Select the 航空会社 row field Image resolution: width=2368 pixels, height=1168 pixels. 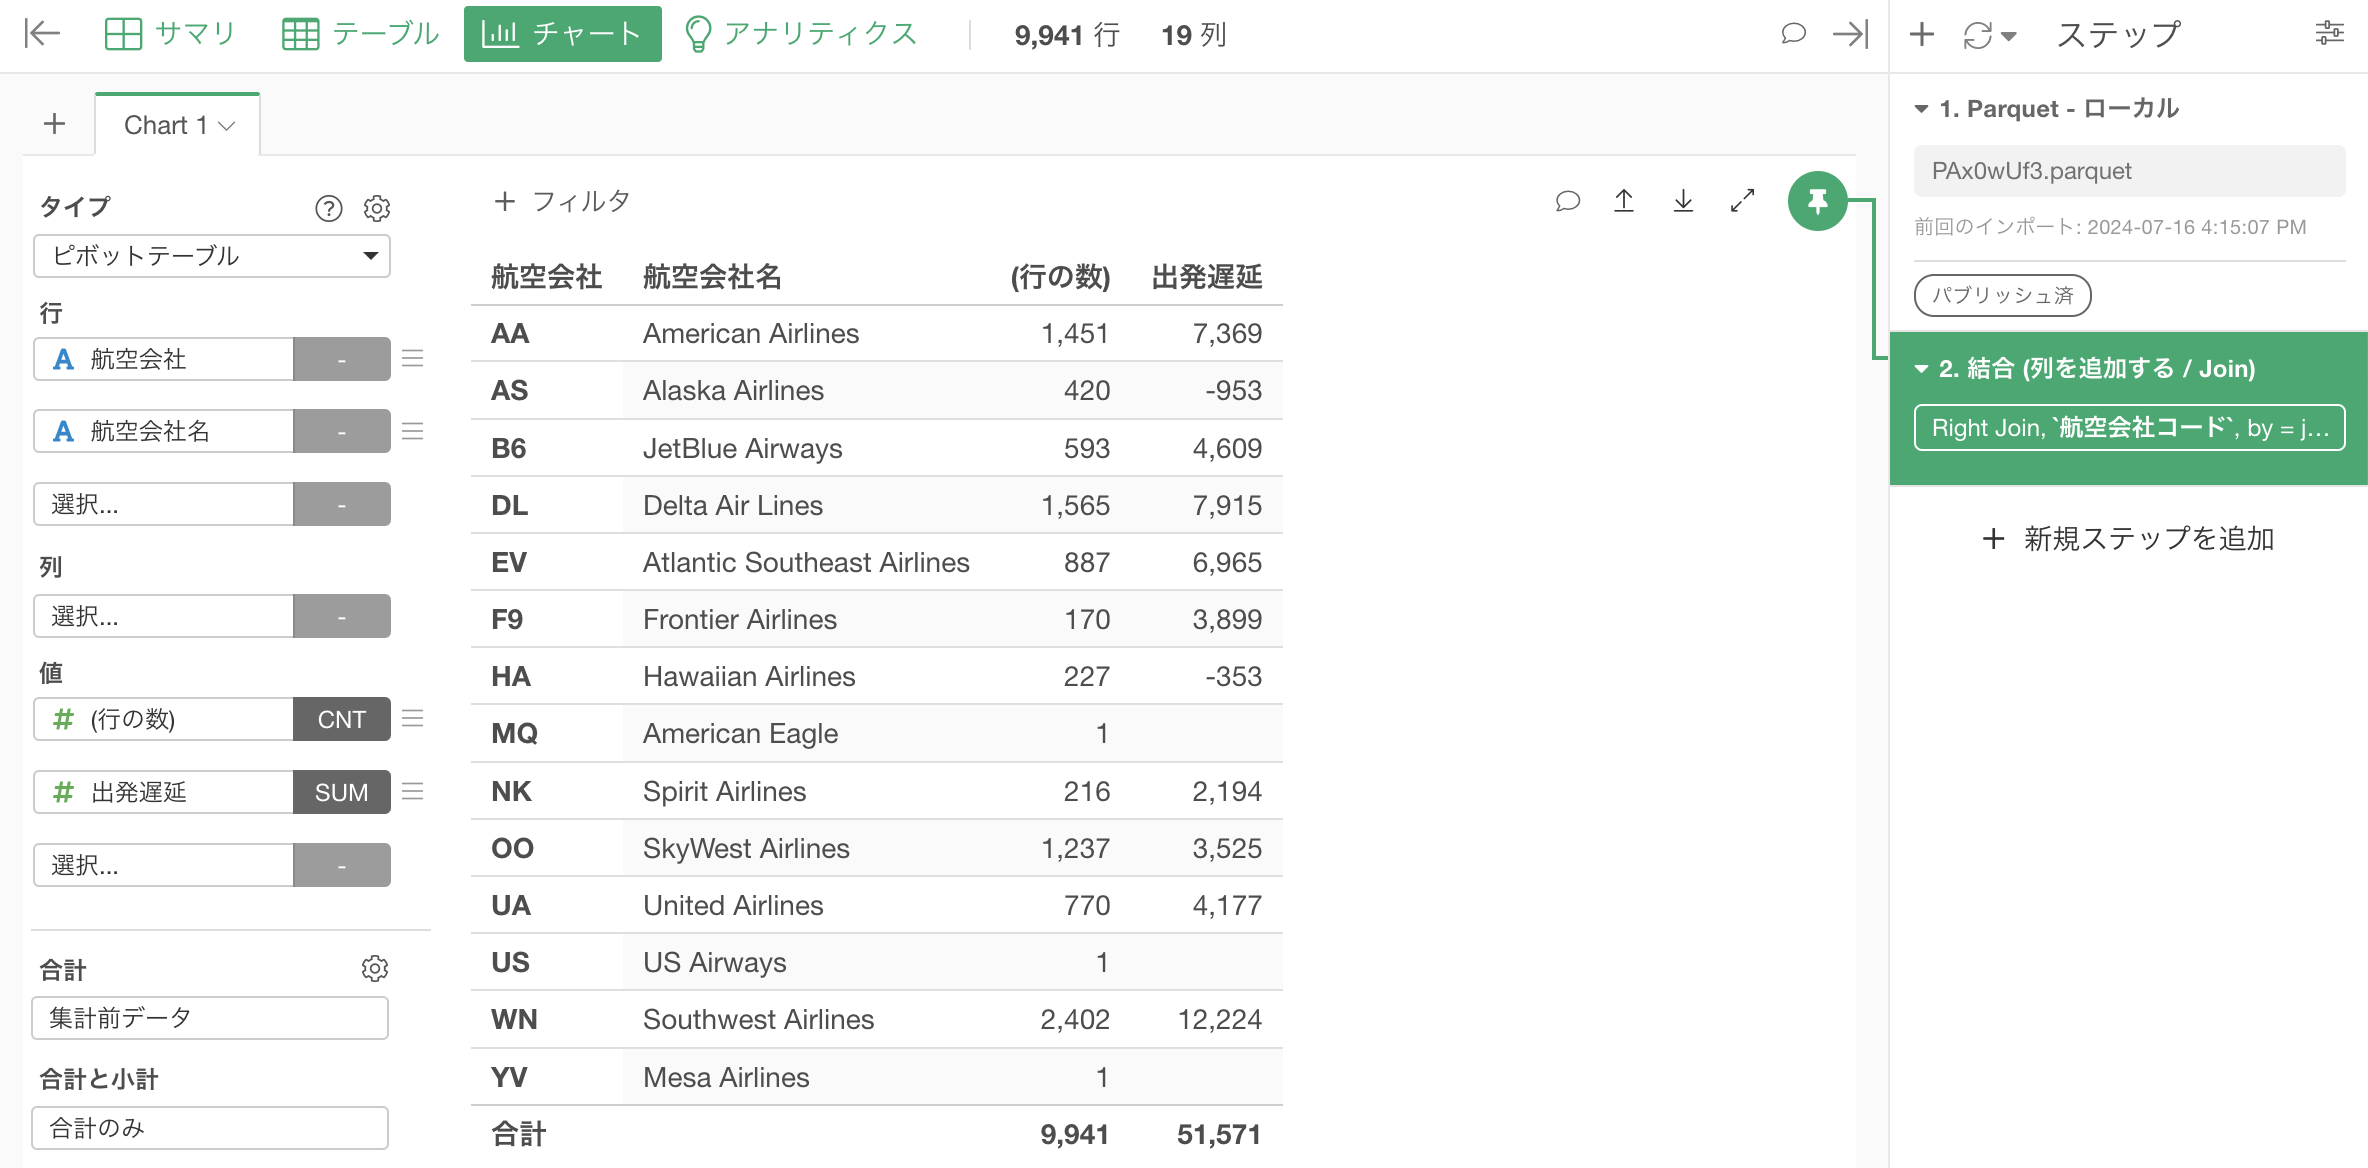[164, 359]
